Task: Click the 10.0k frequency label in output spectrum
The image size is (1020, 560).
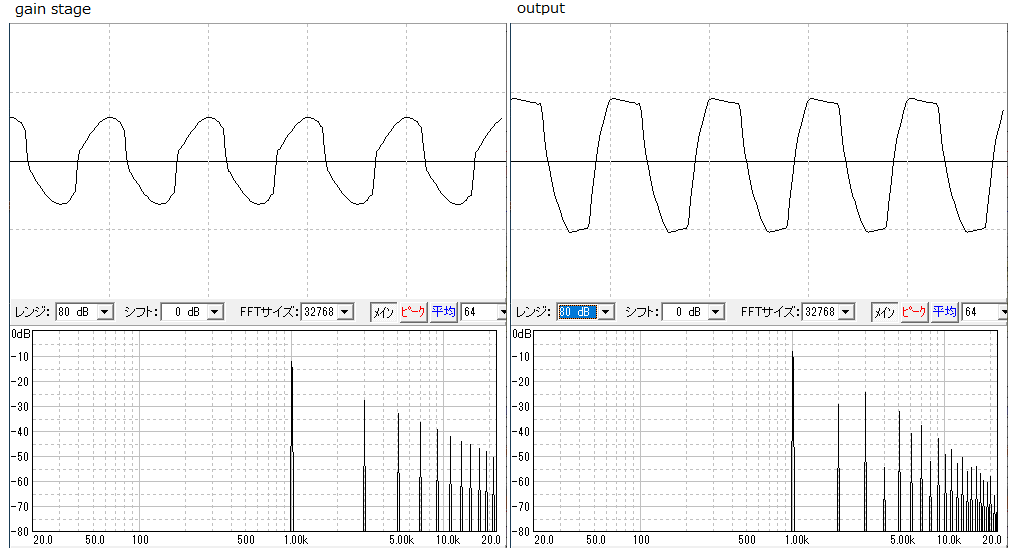Action: pos(948,540)
